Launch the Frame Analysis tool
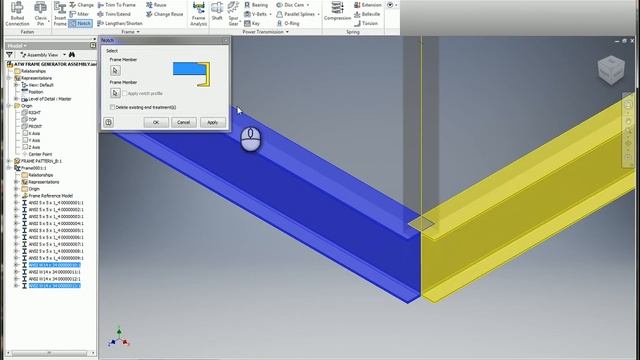The image size is (640, 360). pyautogui.click(x=198, y=14)
